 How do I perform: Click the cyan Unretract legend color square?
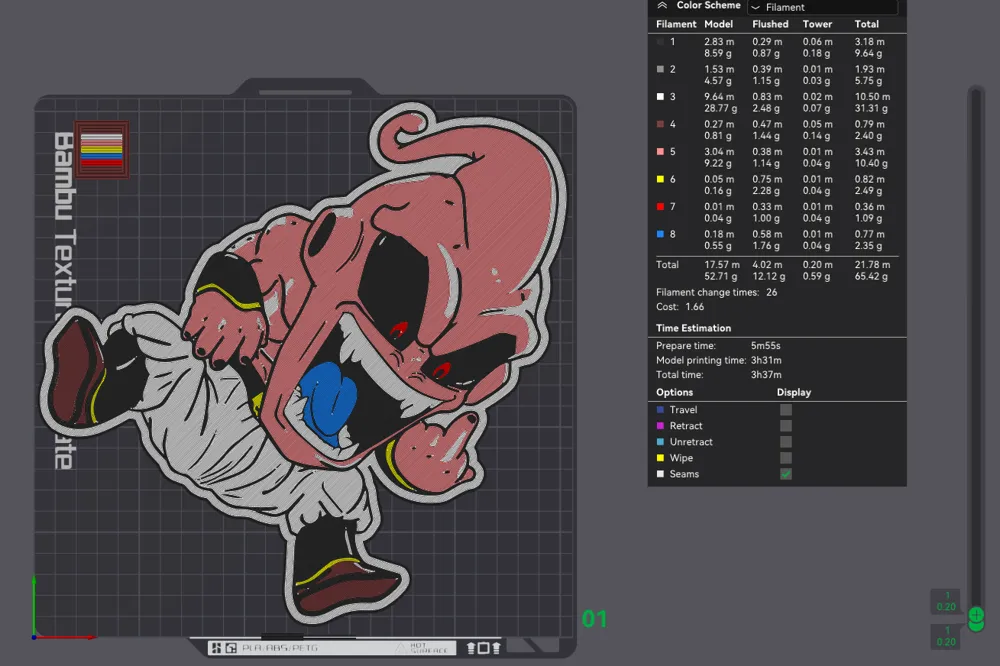[660, 441]
